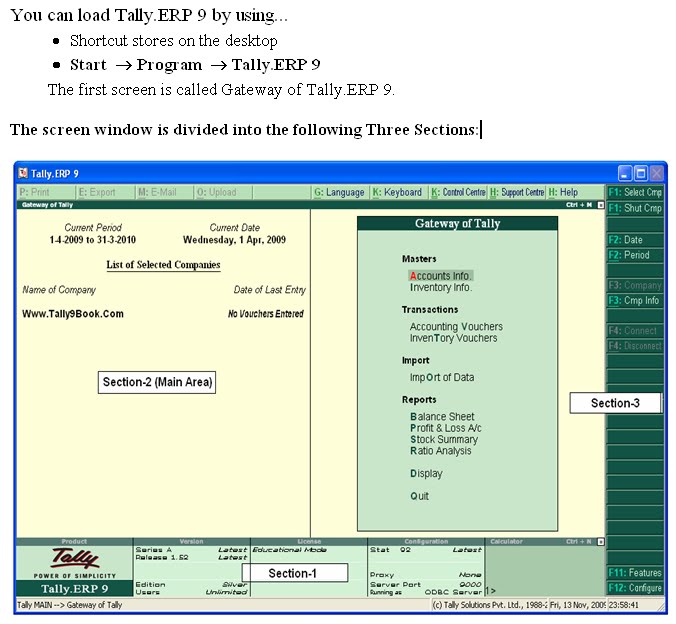The image size is (676, 624).
Task: Click F4: Disconnect button
Action: pos(635,346)
